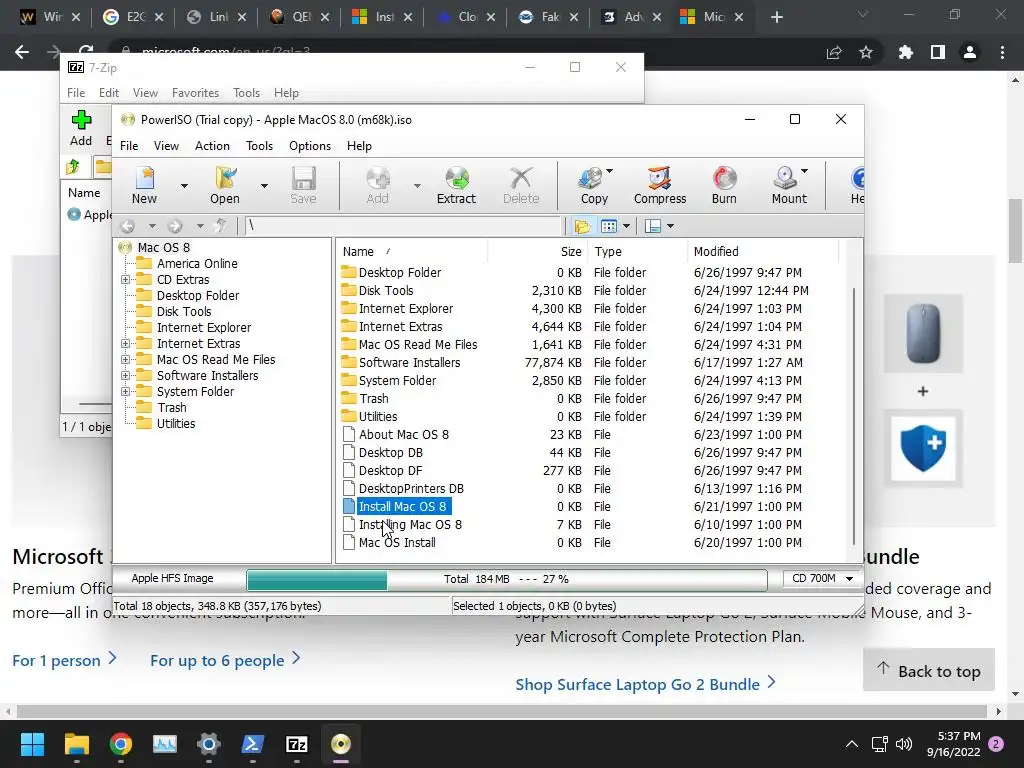Select Utilities in the folder tree
Image resolution: width=1024 pixels, height=768 pixels.
coord(176,424)
